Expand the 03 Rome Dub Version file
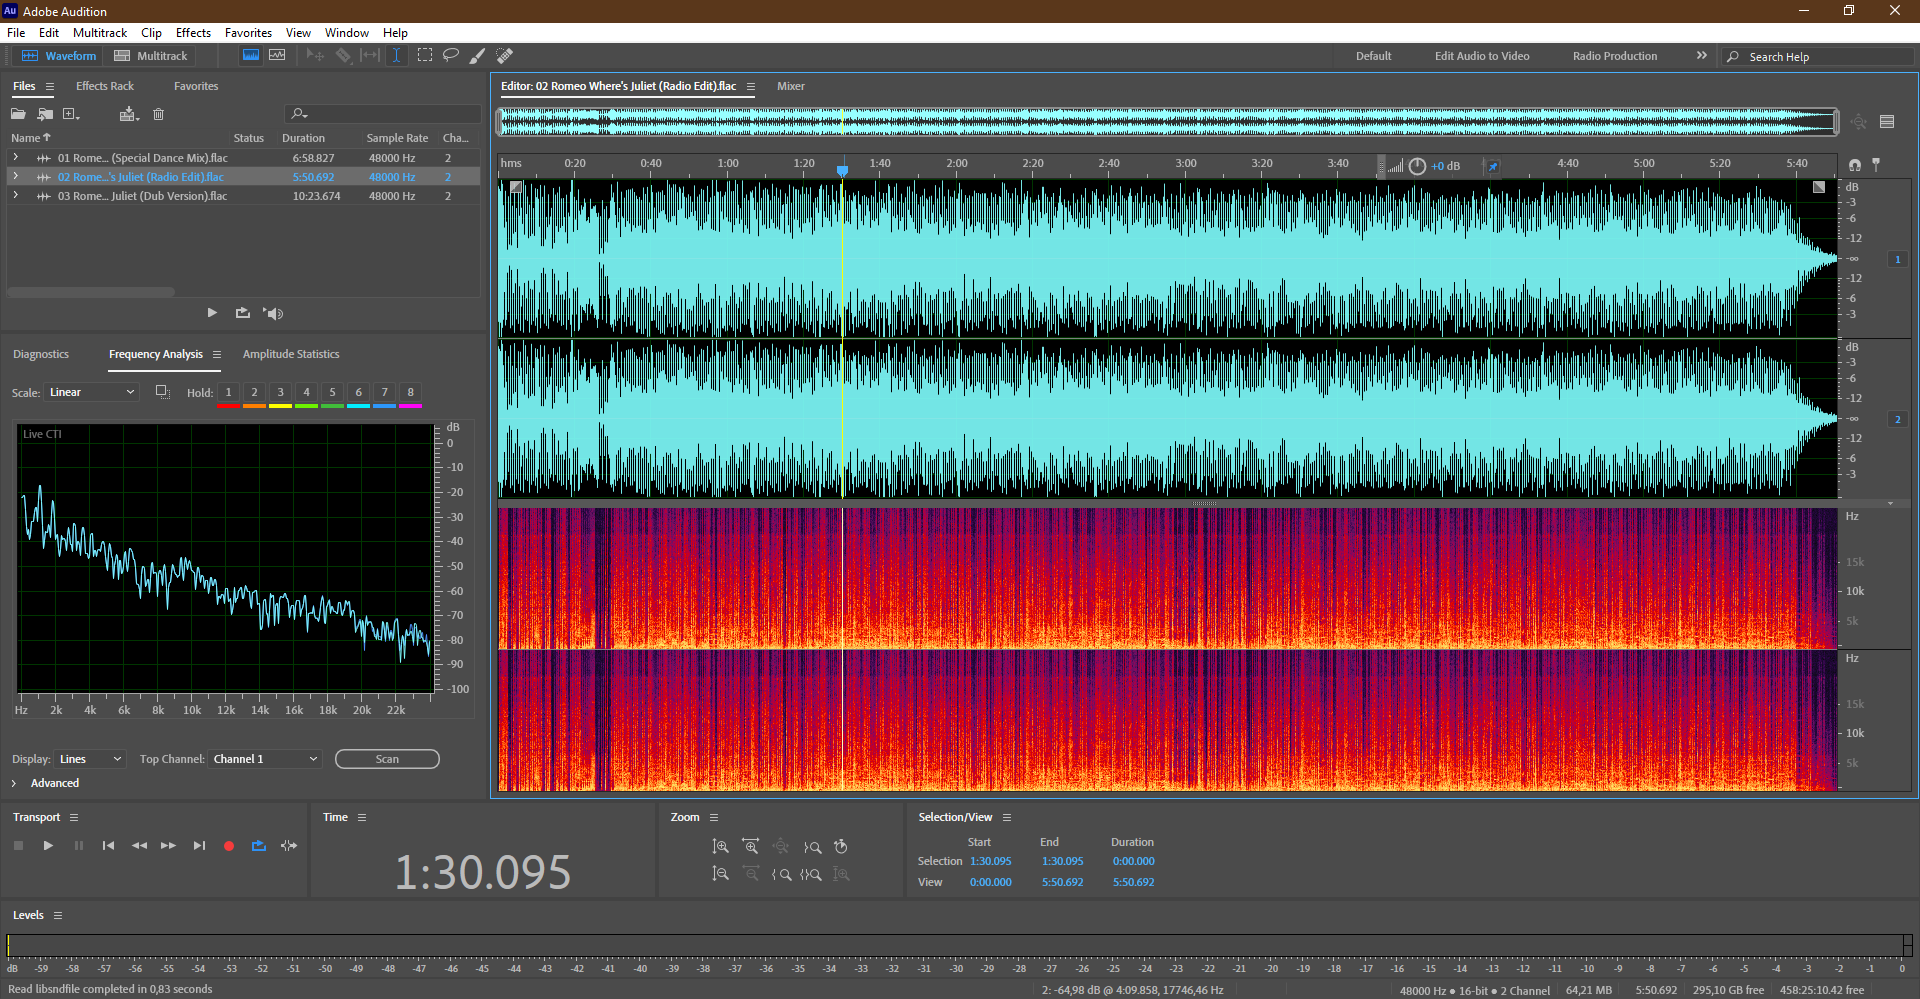The image size is (1920, 999). [15, 196]
